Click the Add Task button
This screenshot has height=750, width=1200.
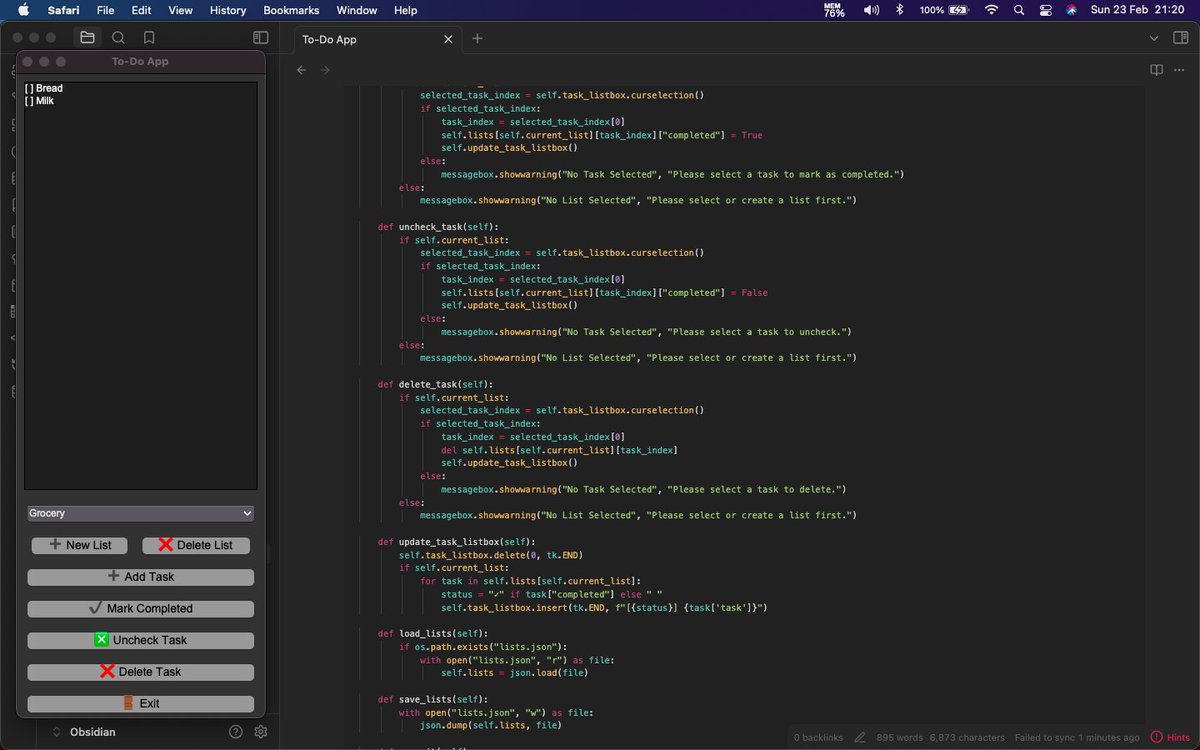point(141,577)
